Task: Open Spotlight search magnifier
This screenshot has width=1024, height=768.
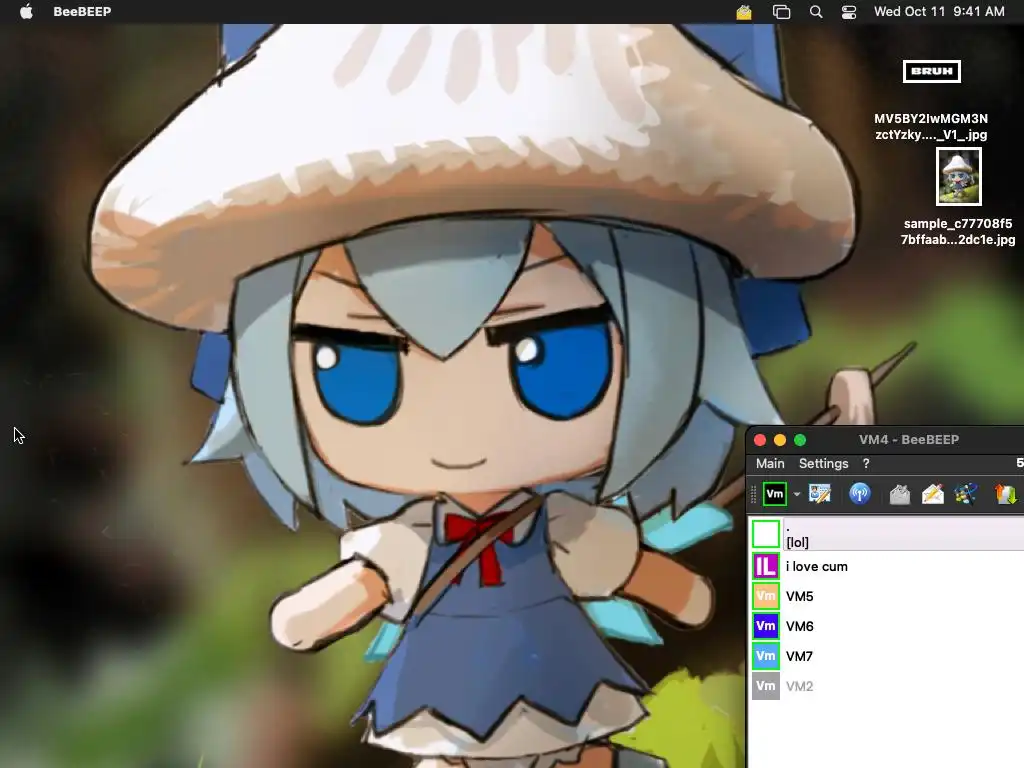Action: coord(816,12)
